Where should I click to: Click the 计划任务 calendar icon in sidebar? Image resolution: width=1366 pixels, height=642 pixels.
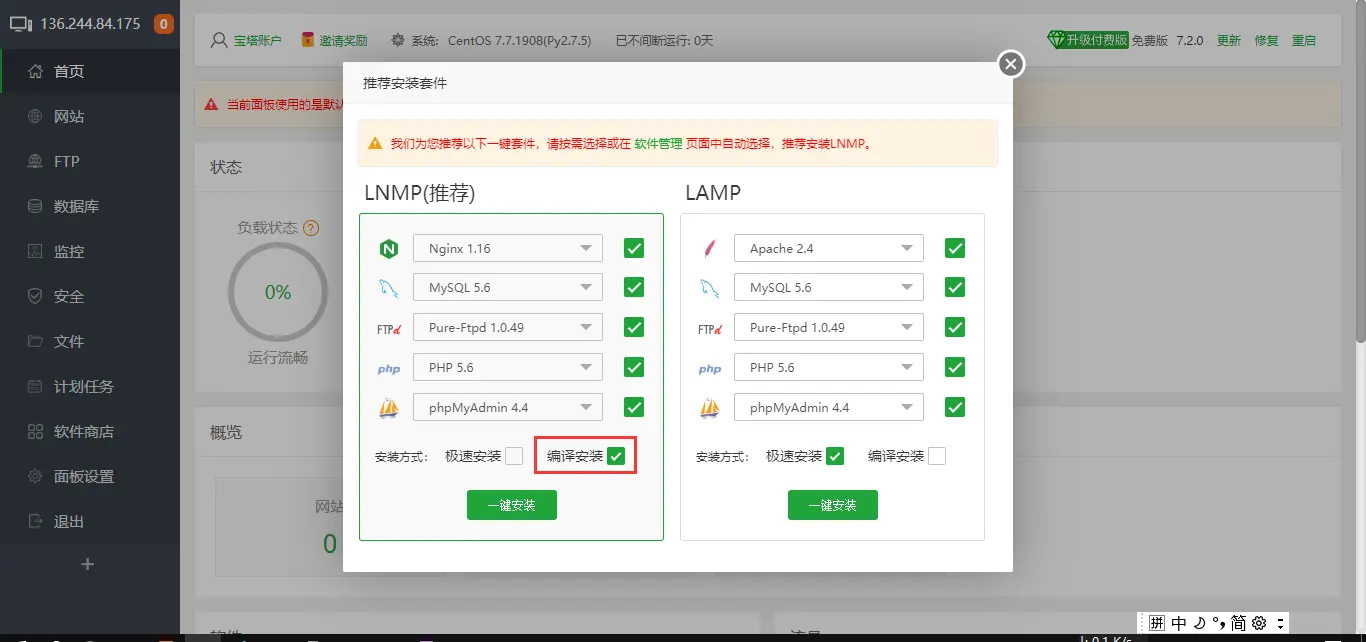coord(36,386)
